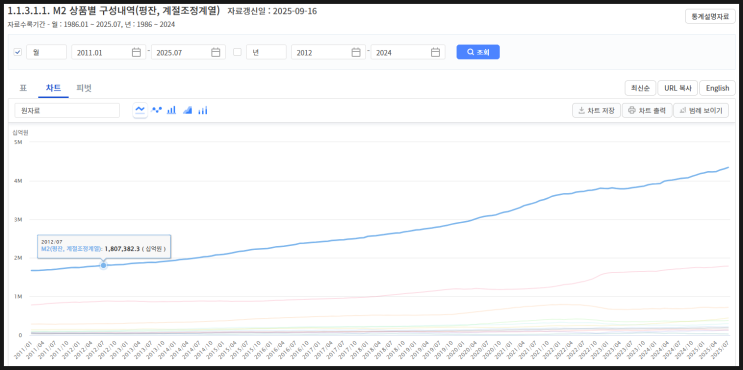Screen dimensions: 743x370
Task: Click the 2011.01 start month field
Action: coord(109,52)
